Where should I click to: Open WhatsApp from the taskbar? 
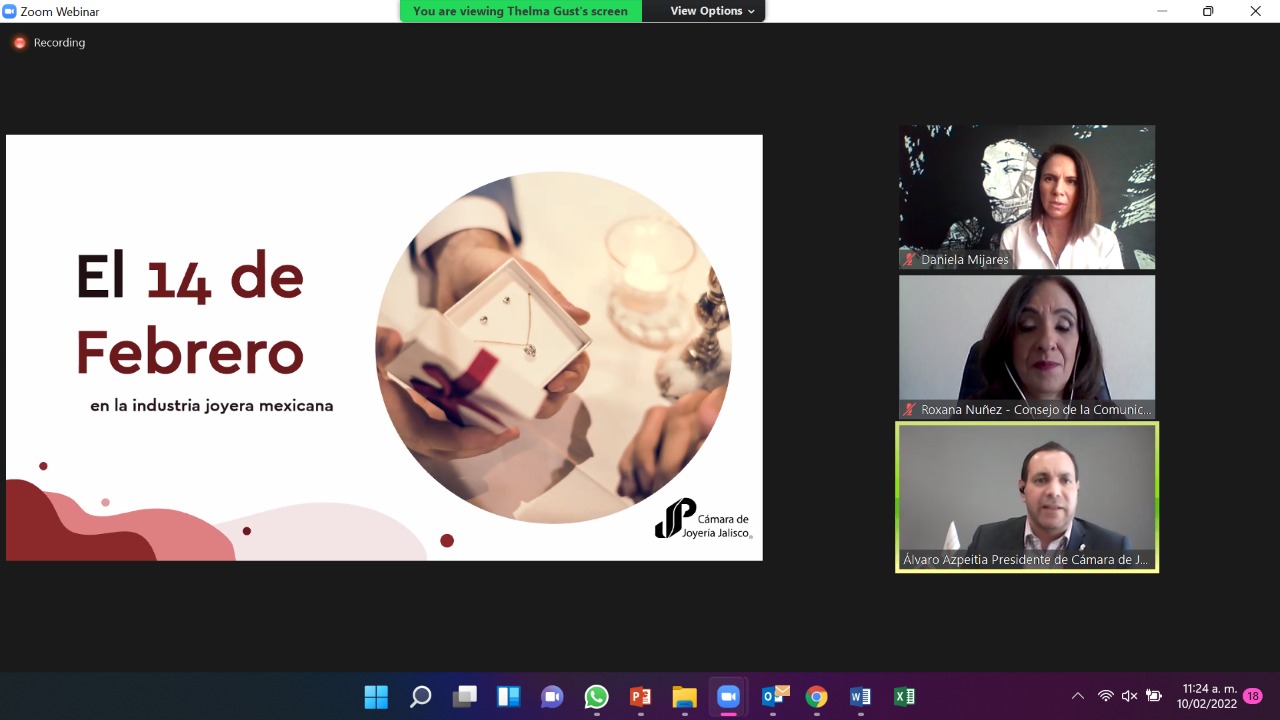tap(596, 697)
